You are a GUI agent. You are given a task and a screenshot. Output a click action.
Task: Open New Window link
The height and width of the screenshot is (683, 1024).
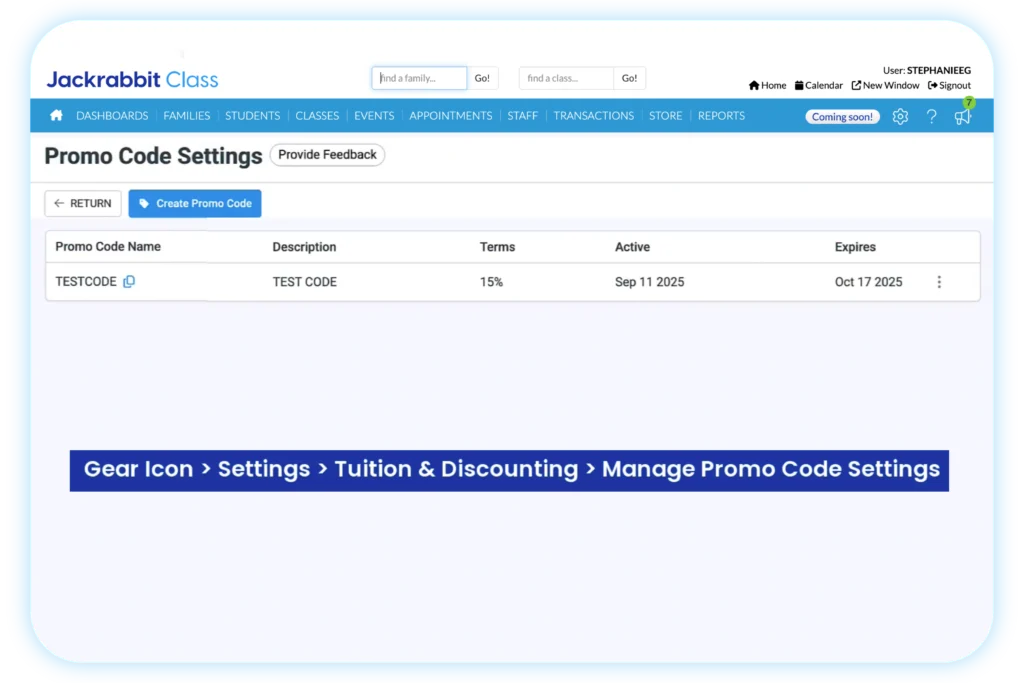click(x=885, y=86)
